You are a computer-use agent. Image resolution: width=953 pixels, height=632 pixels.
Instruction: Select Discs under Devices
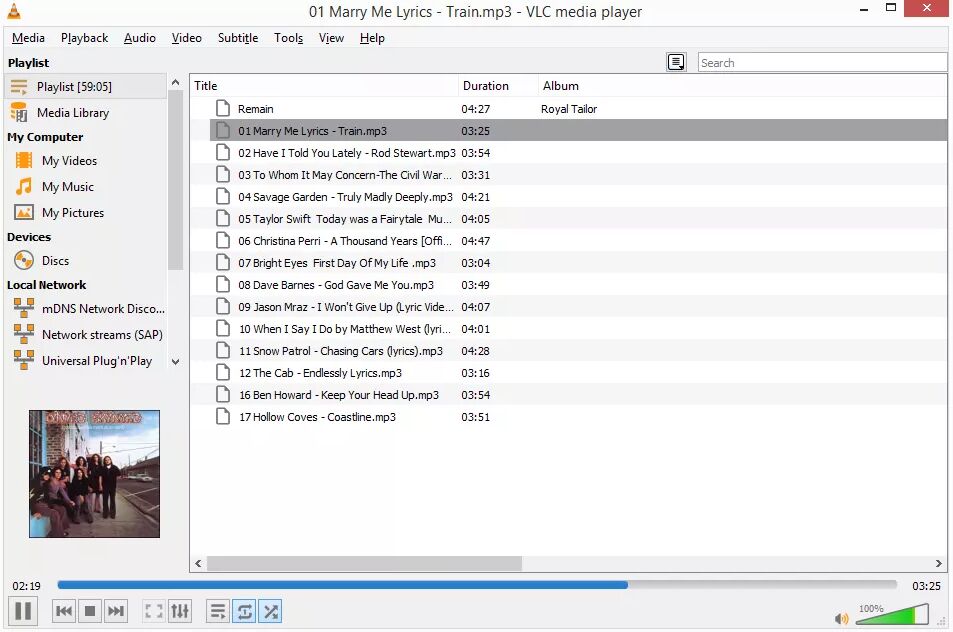tap(85, 260)
